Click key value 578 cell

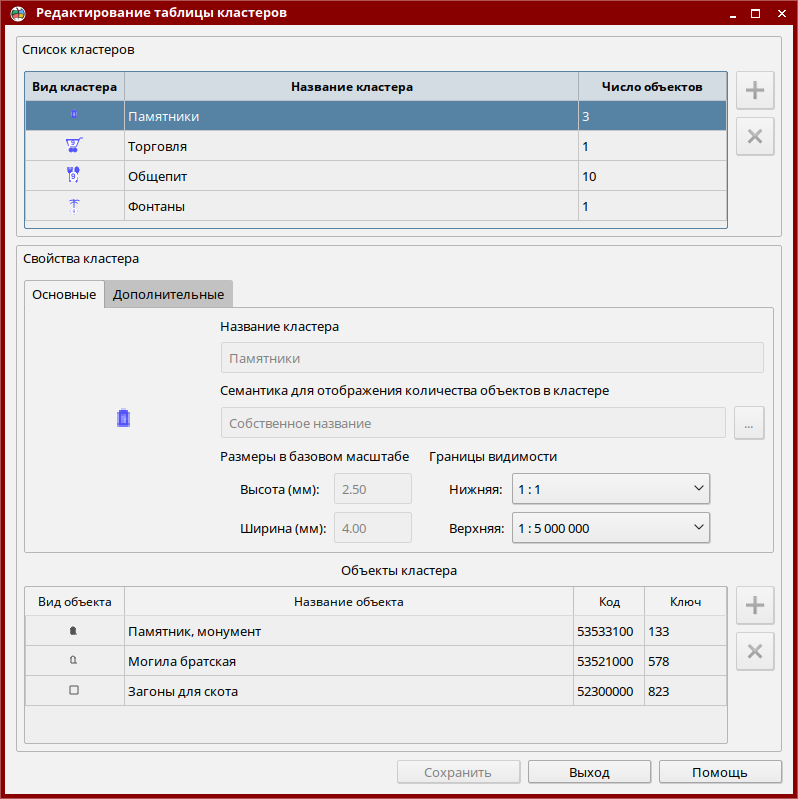685,661
